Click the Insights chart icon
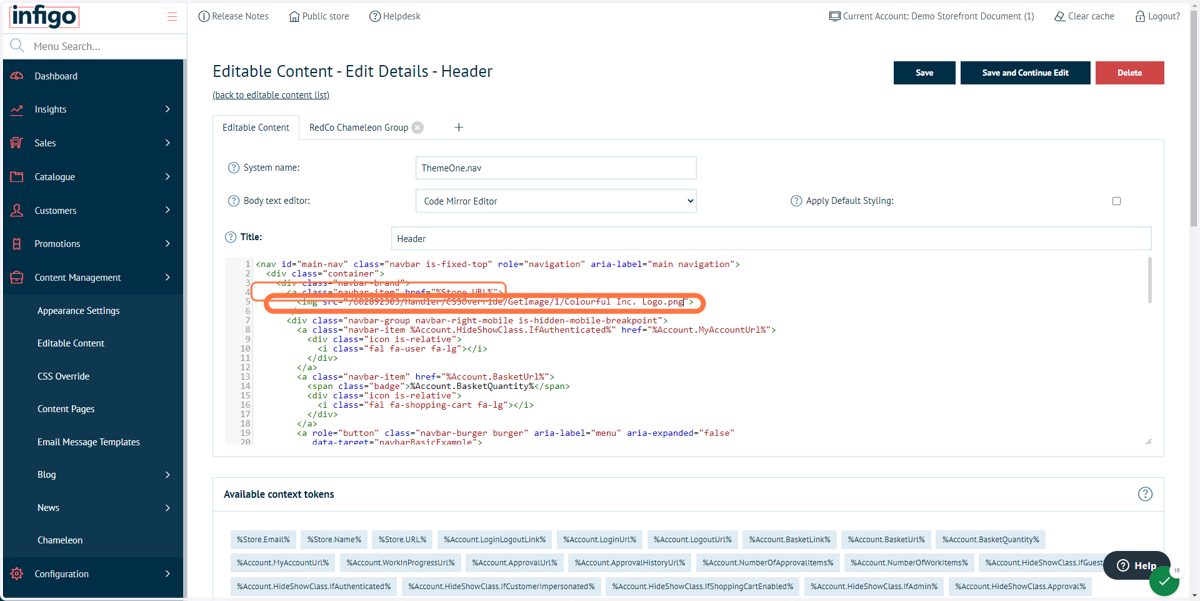Viewport: 1200px width, 601px height. click(x=17, y=109)
